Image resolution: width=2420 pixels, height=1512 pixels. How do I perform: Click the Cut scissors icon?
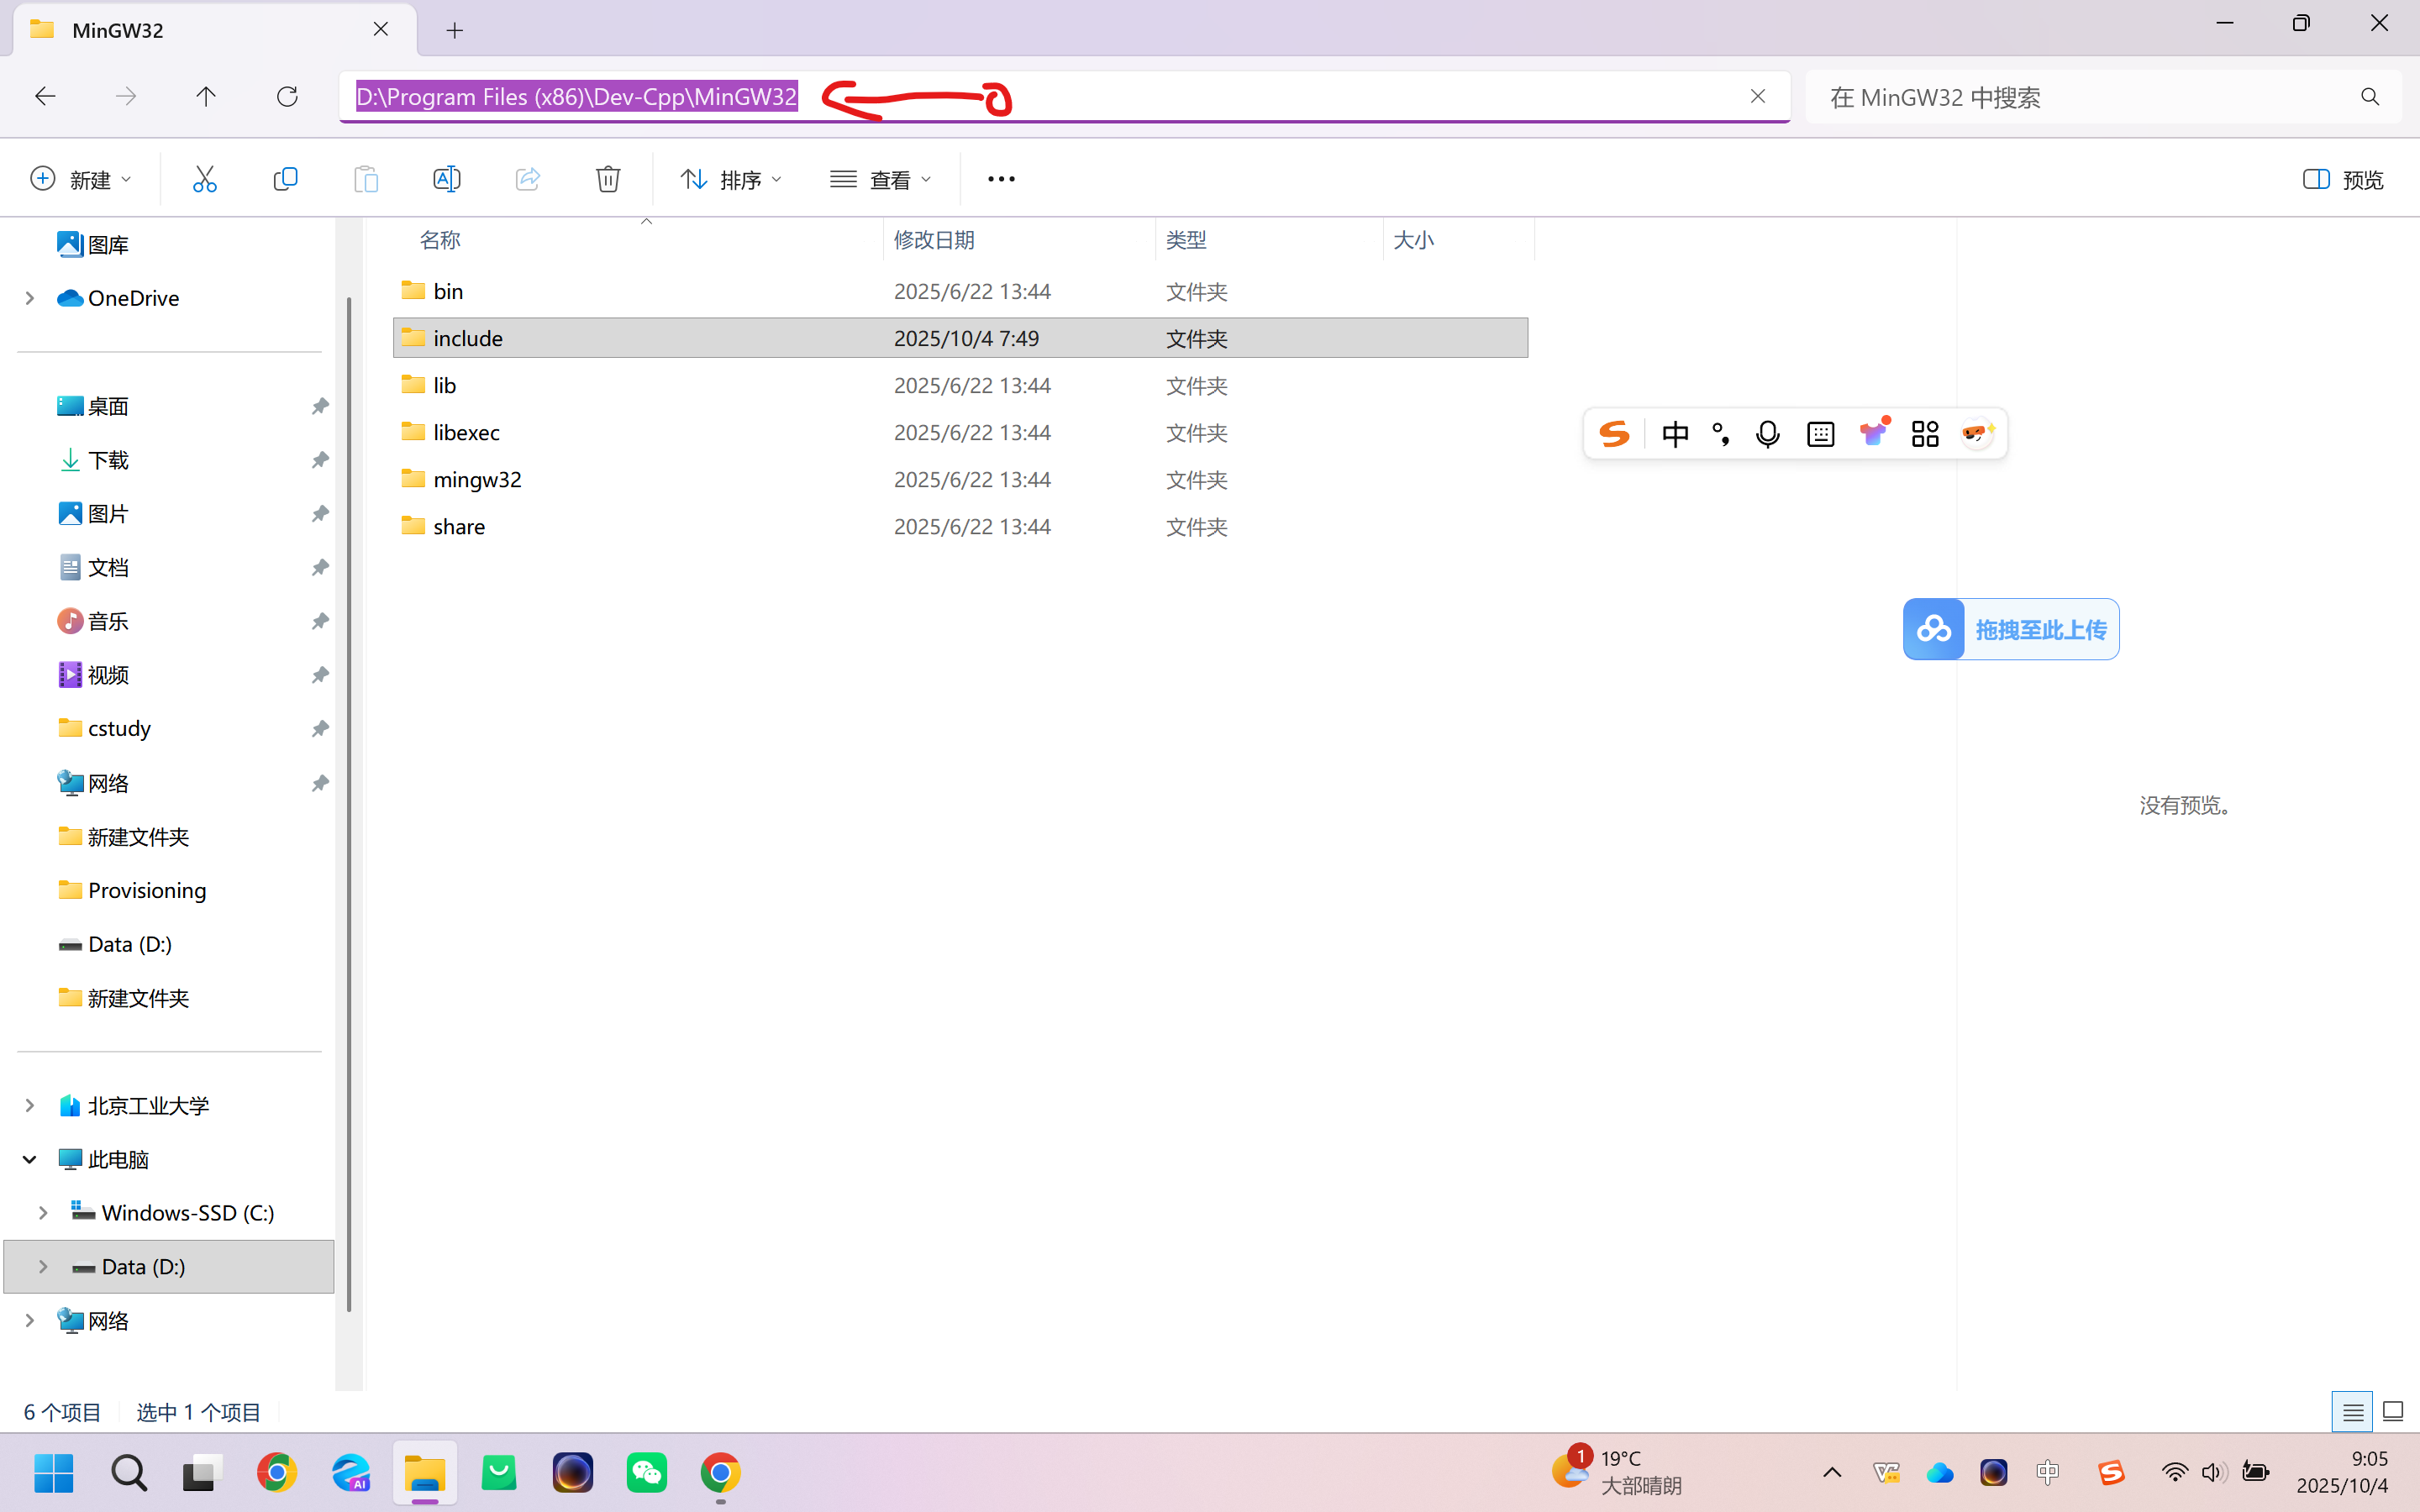(204, 179)
